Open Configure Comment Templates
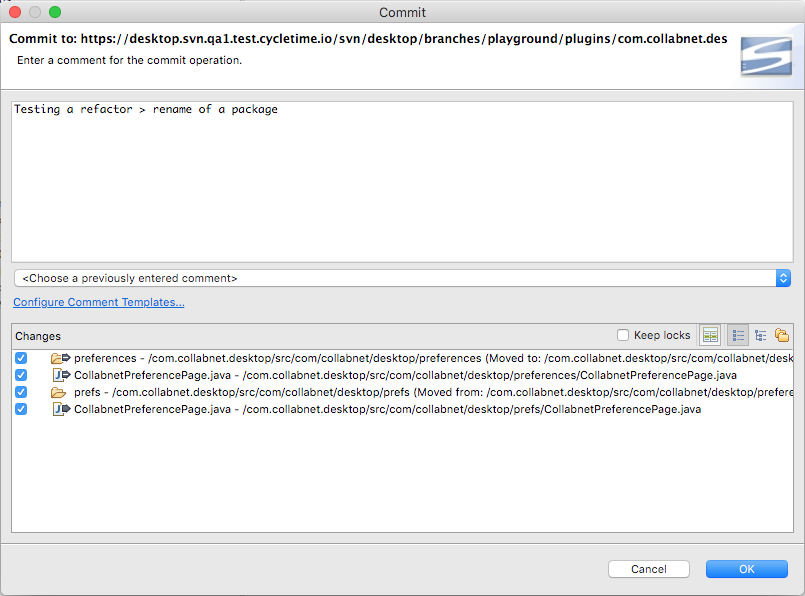805x596 pixels. pos(98,302)
